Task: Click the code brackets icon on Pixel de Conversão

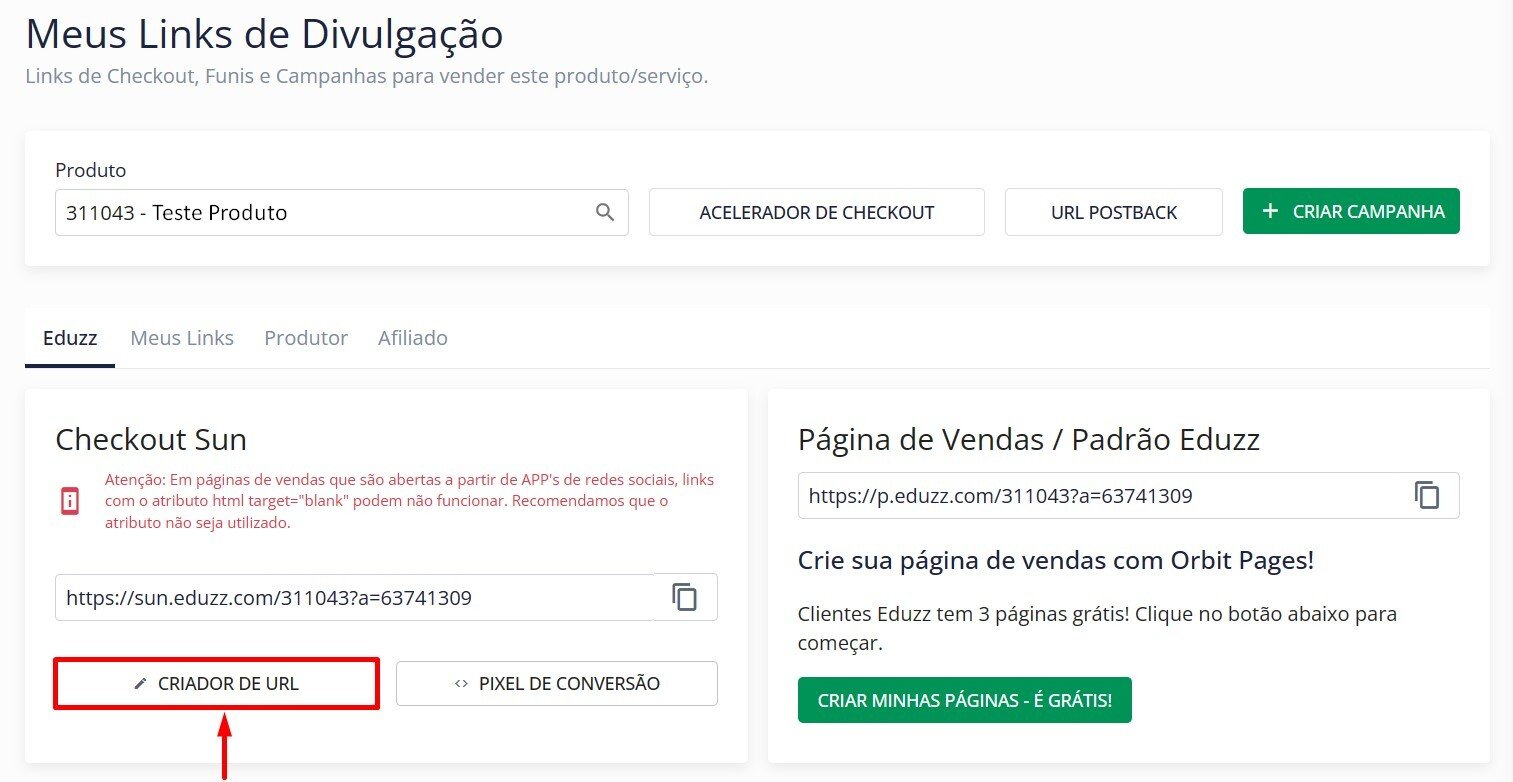Action: pos(461,685)
